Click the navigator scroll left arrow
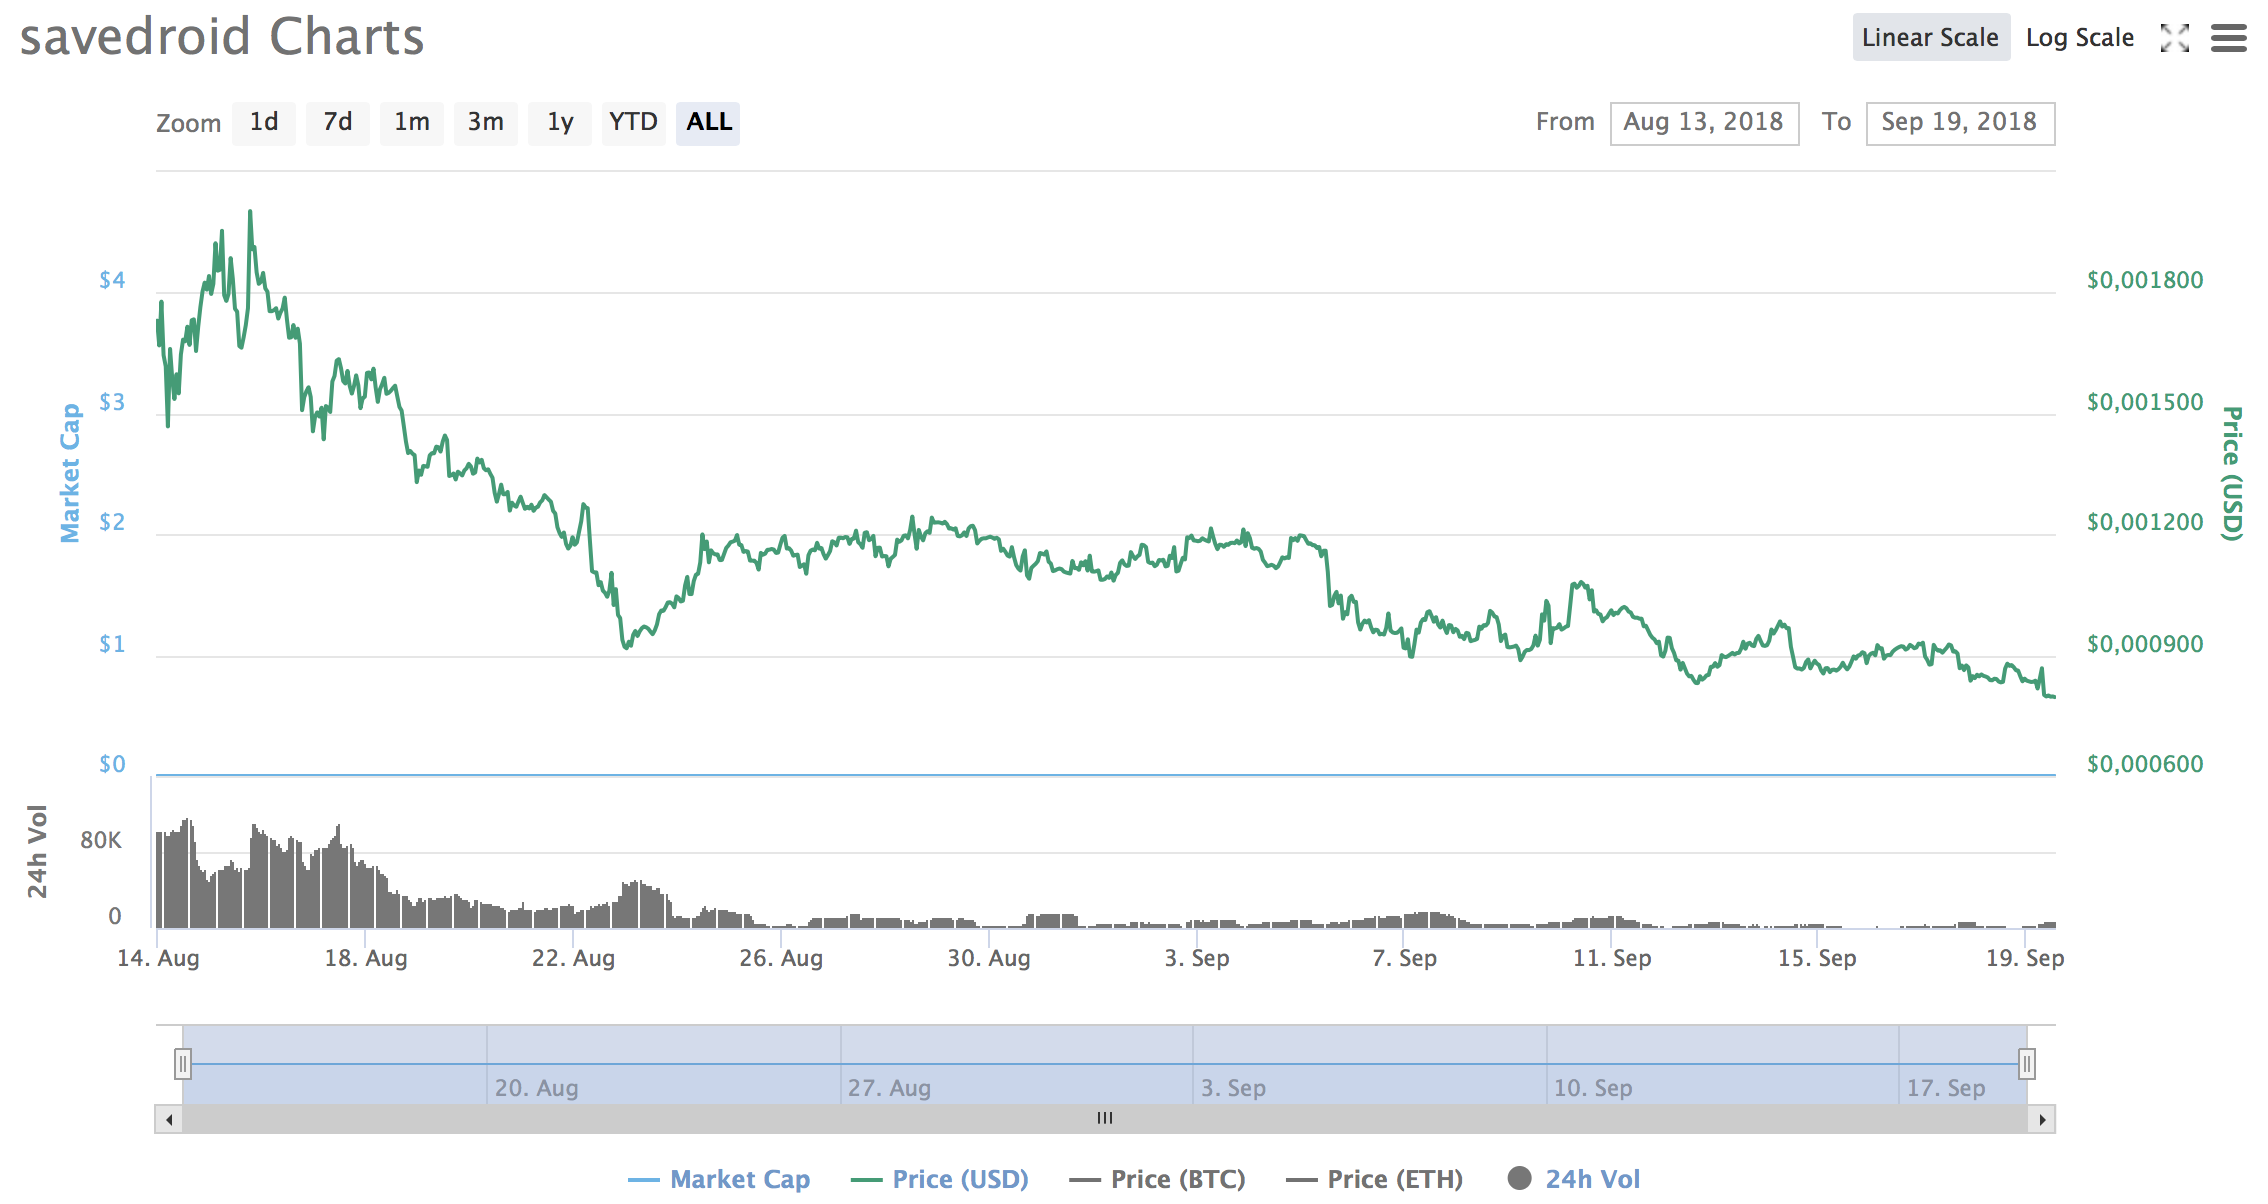 click(x=169, y=1119)
